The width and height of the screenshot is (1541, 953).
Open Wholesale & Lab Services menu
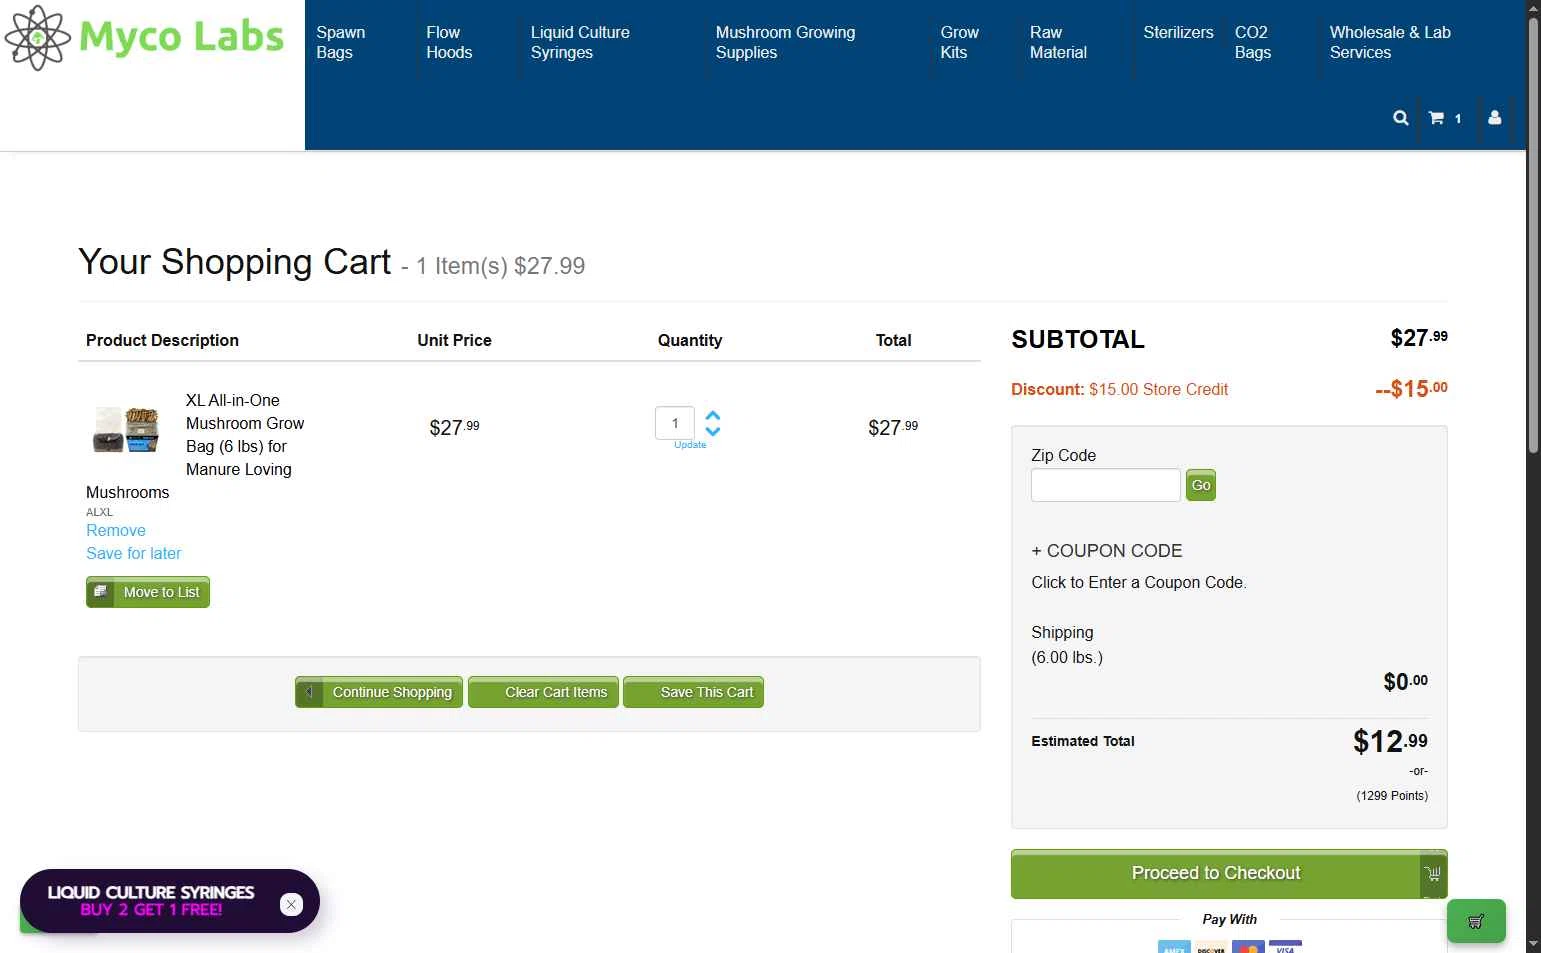tap(1390, 42)
